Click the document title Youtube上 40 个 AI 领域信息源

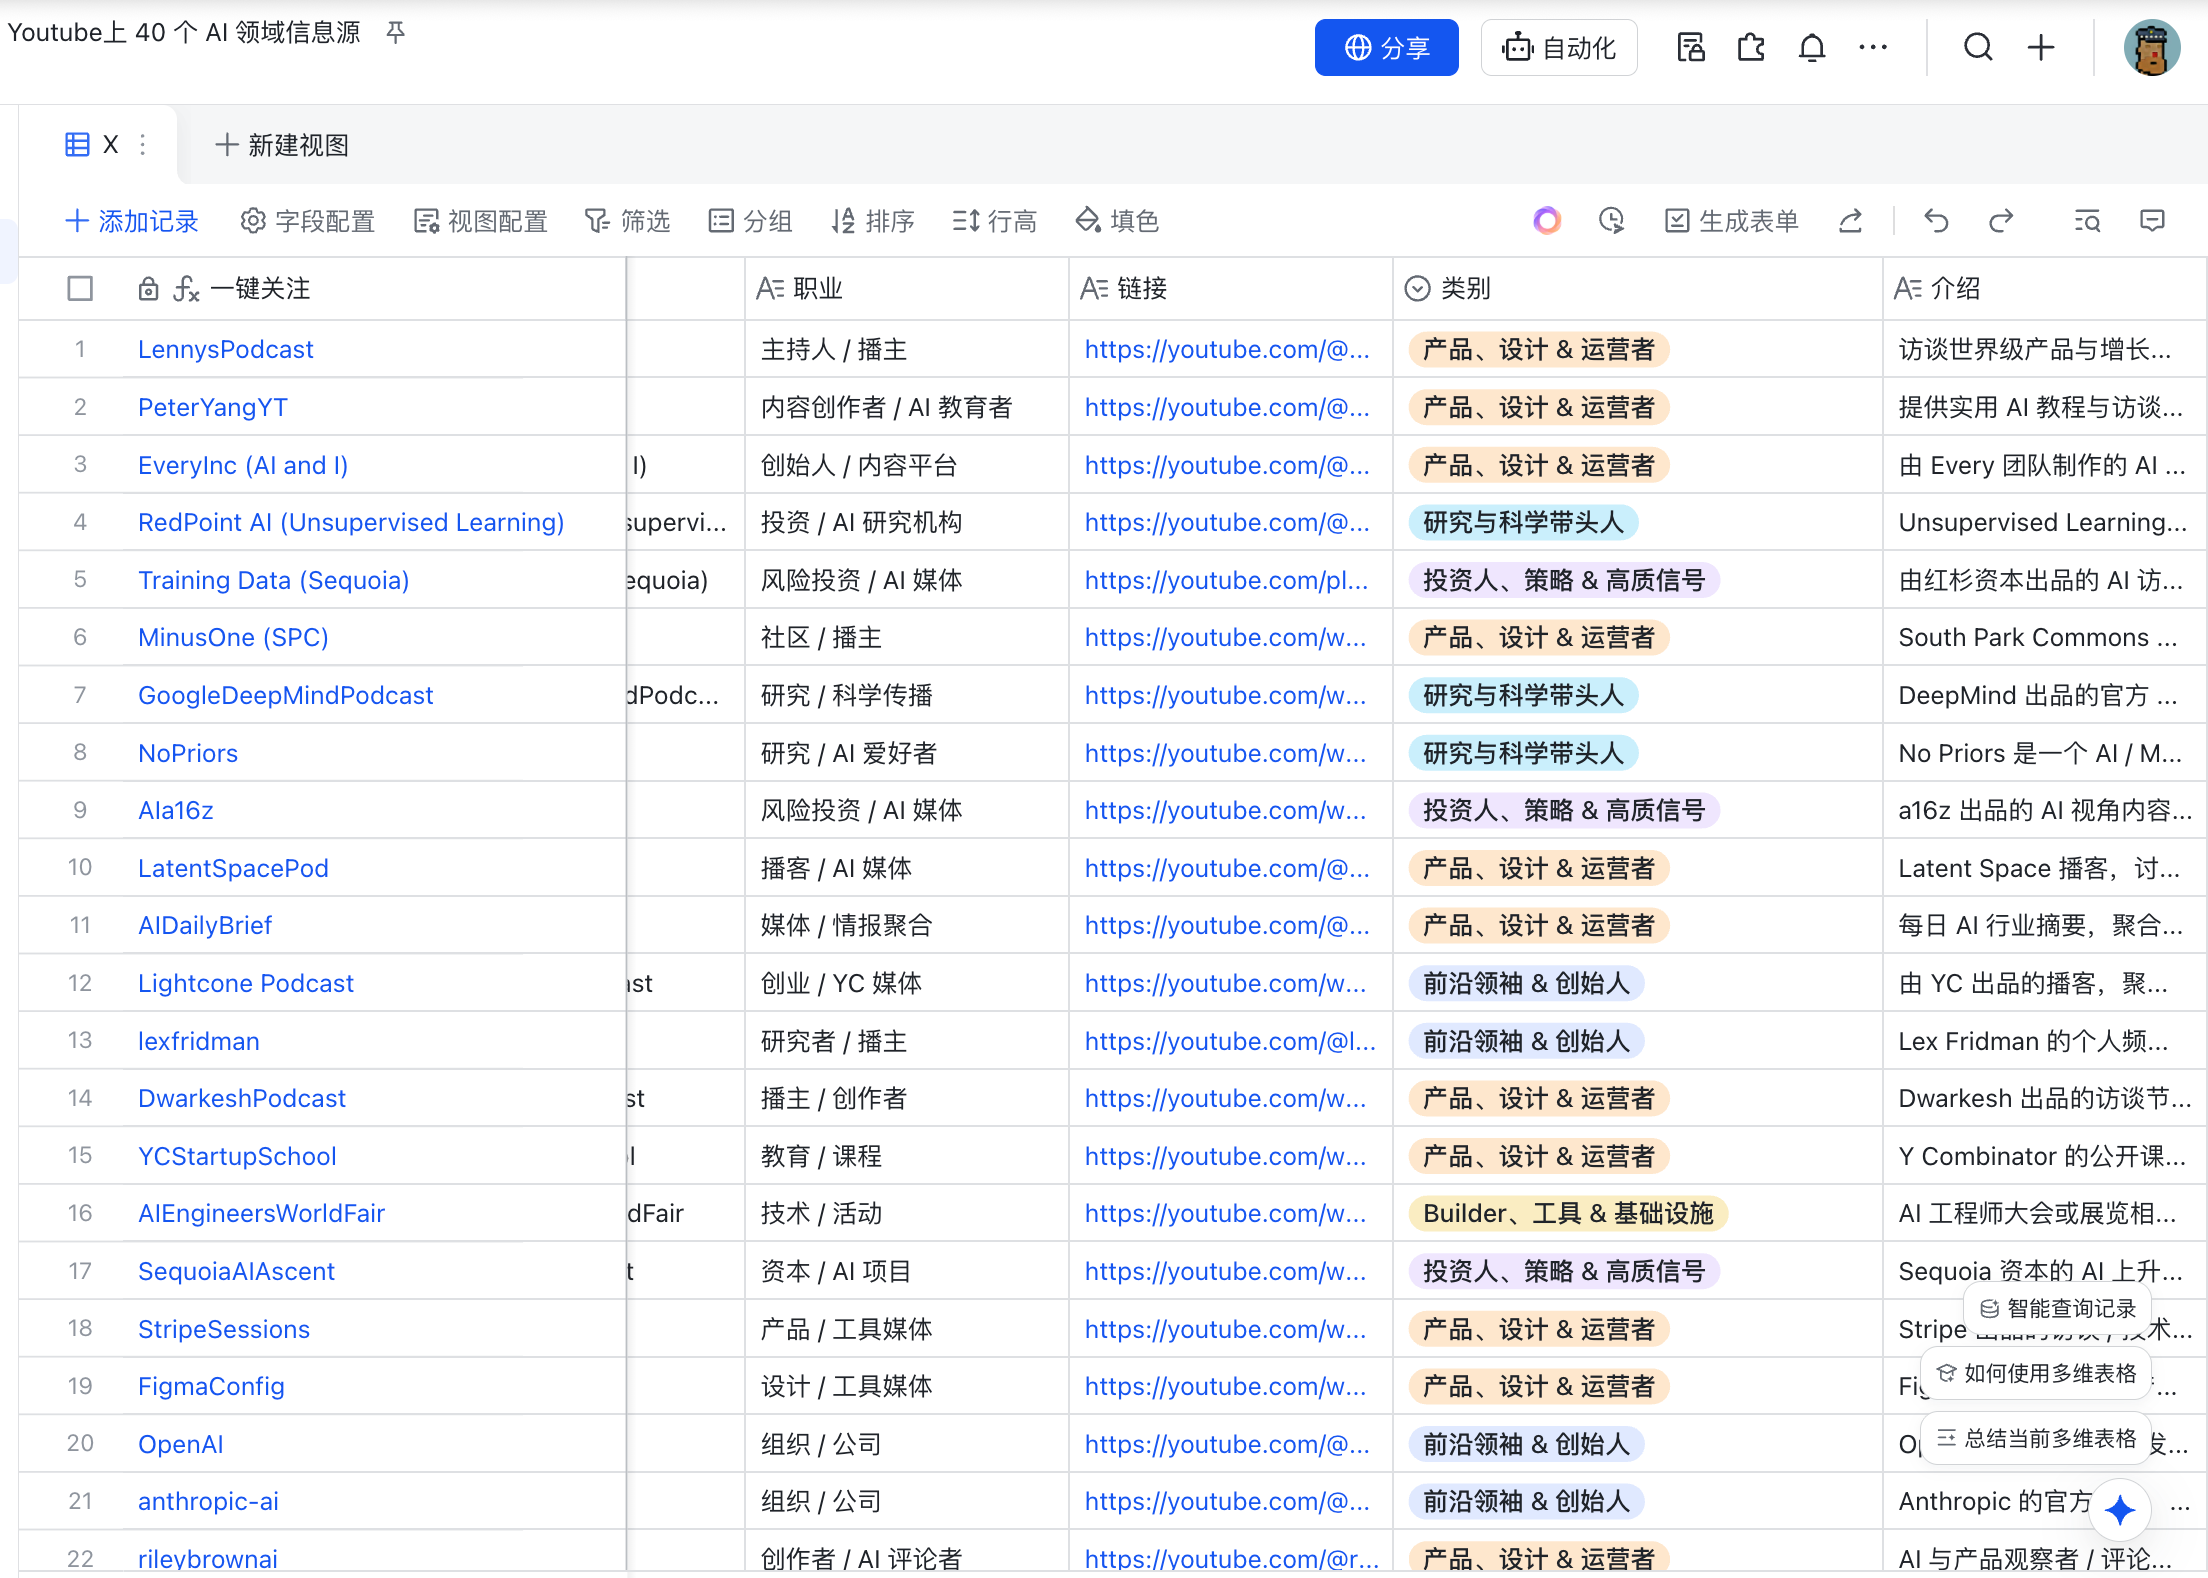tap(184, 33)
